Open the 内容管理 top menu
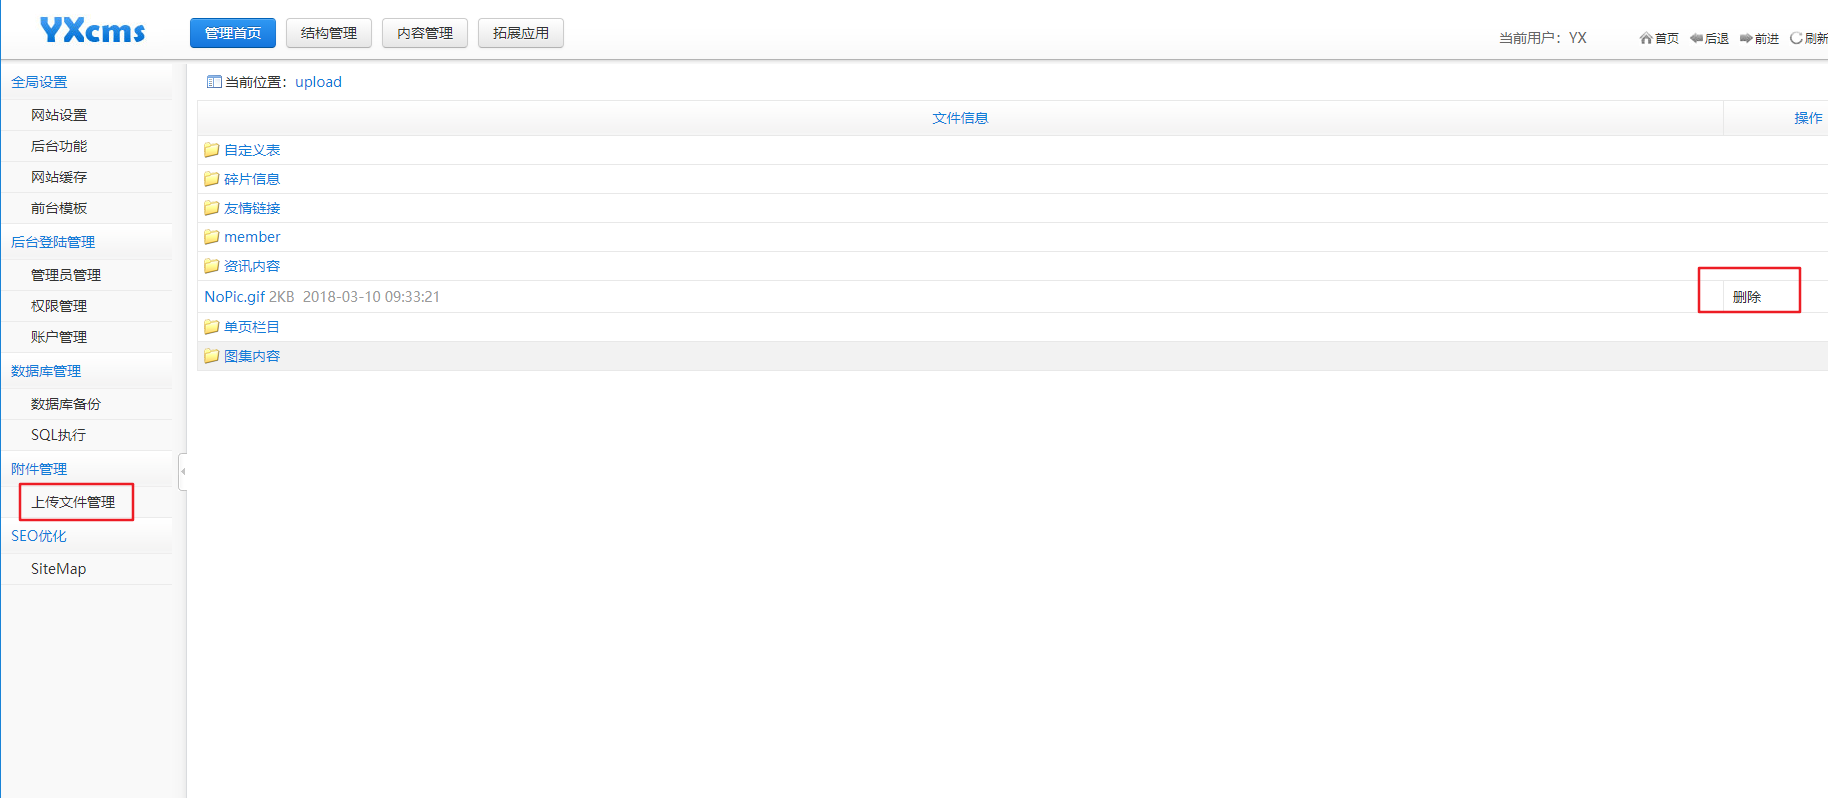1828x798 pixels. pos(424,33)
